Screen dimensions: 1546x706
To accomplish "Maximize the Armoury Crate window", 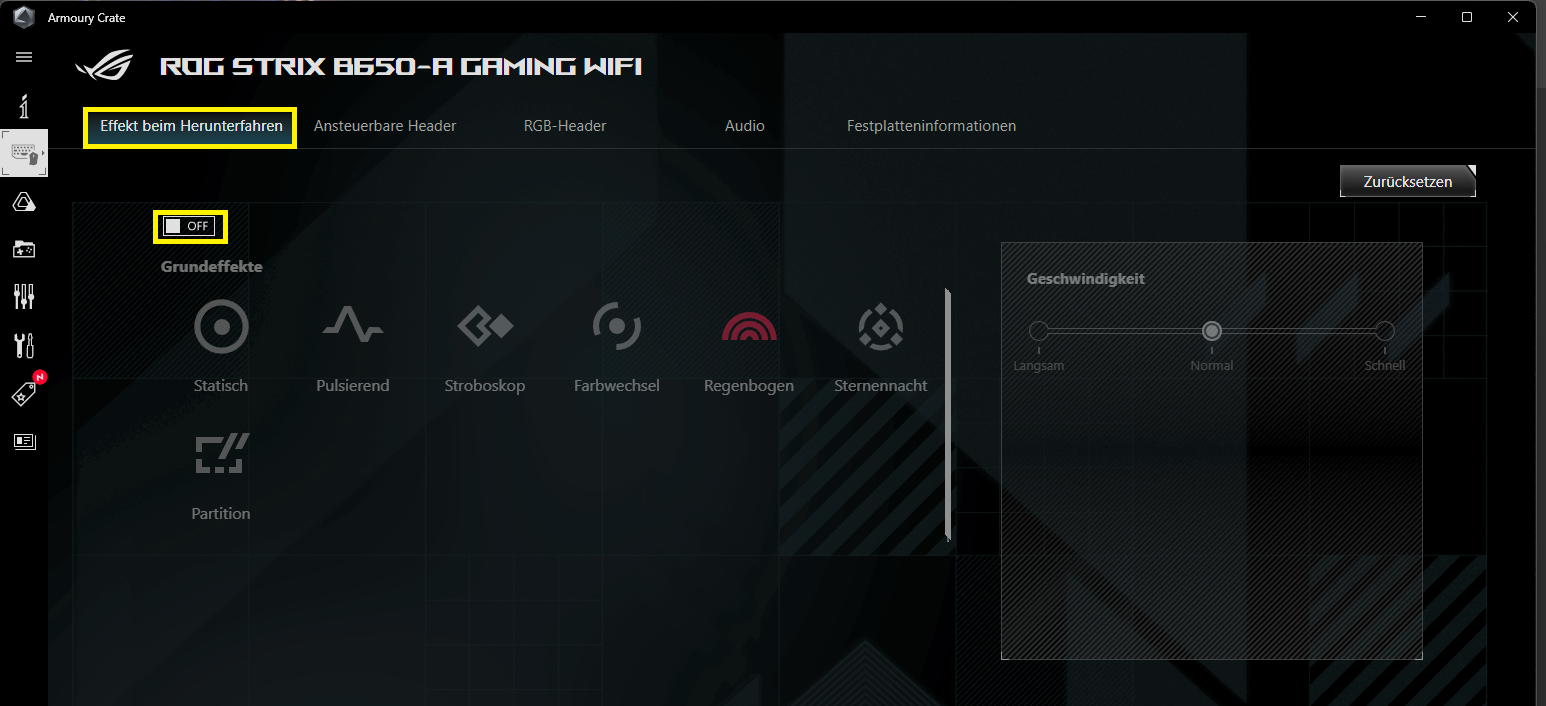I will click(x=1467, y=17).
